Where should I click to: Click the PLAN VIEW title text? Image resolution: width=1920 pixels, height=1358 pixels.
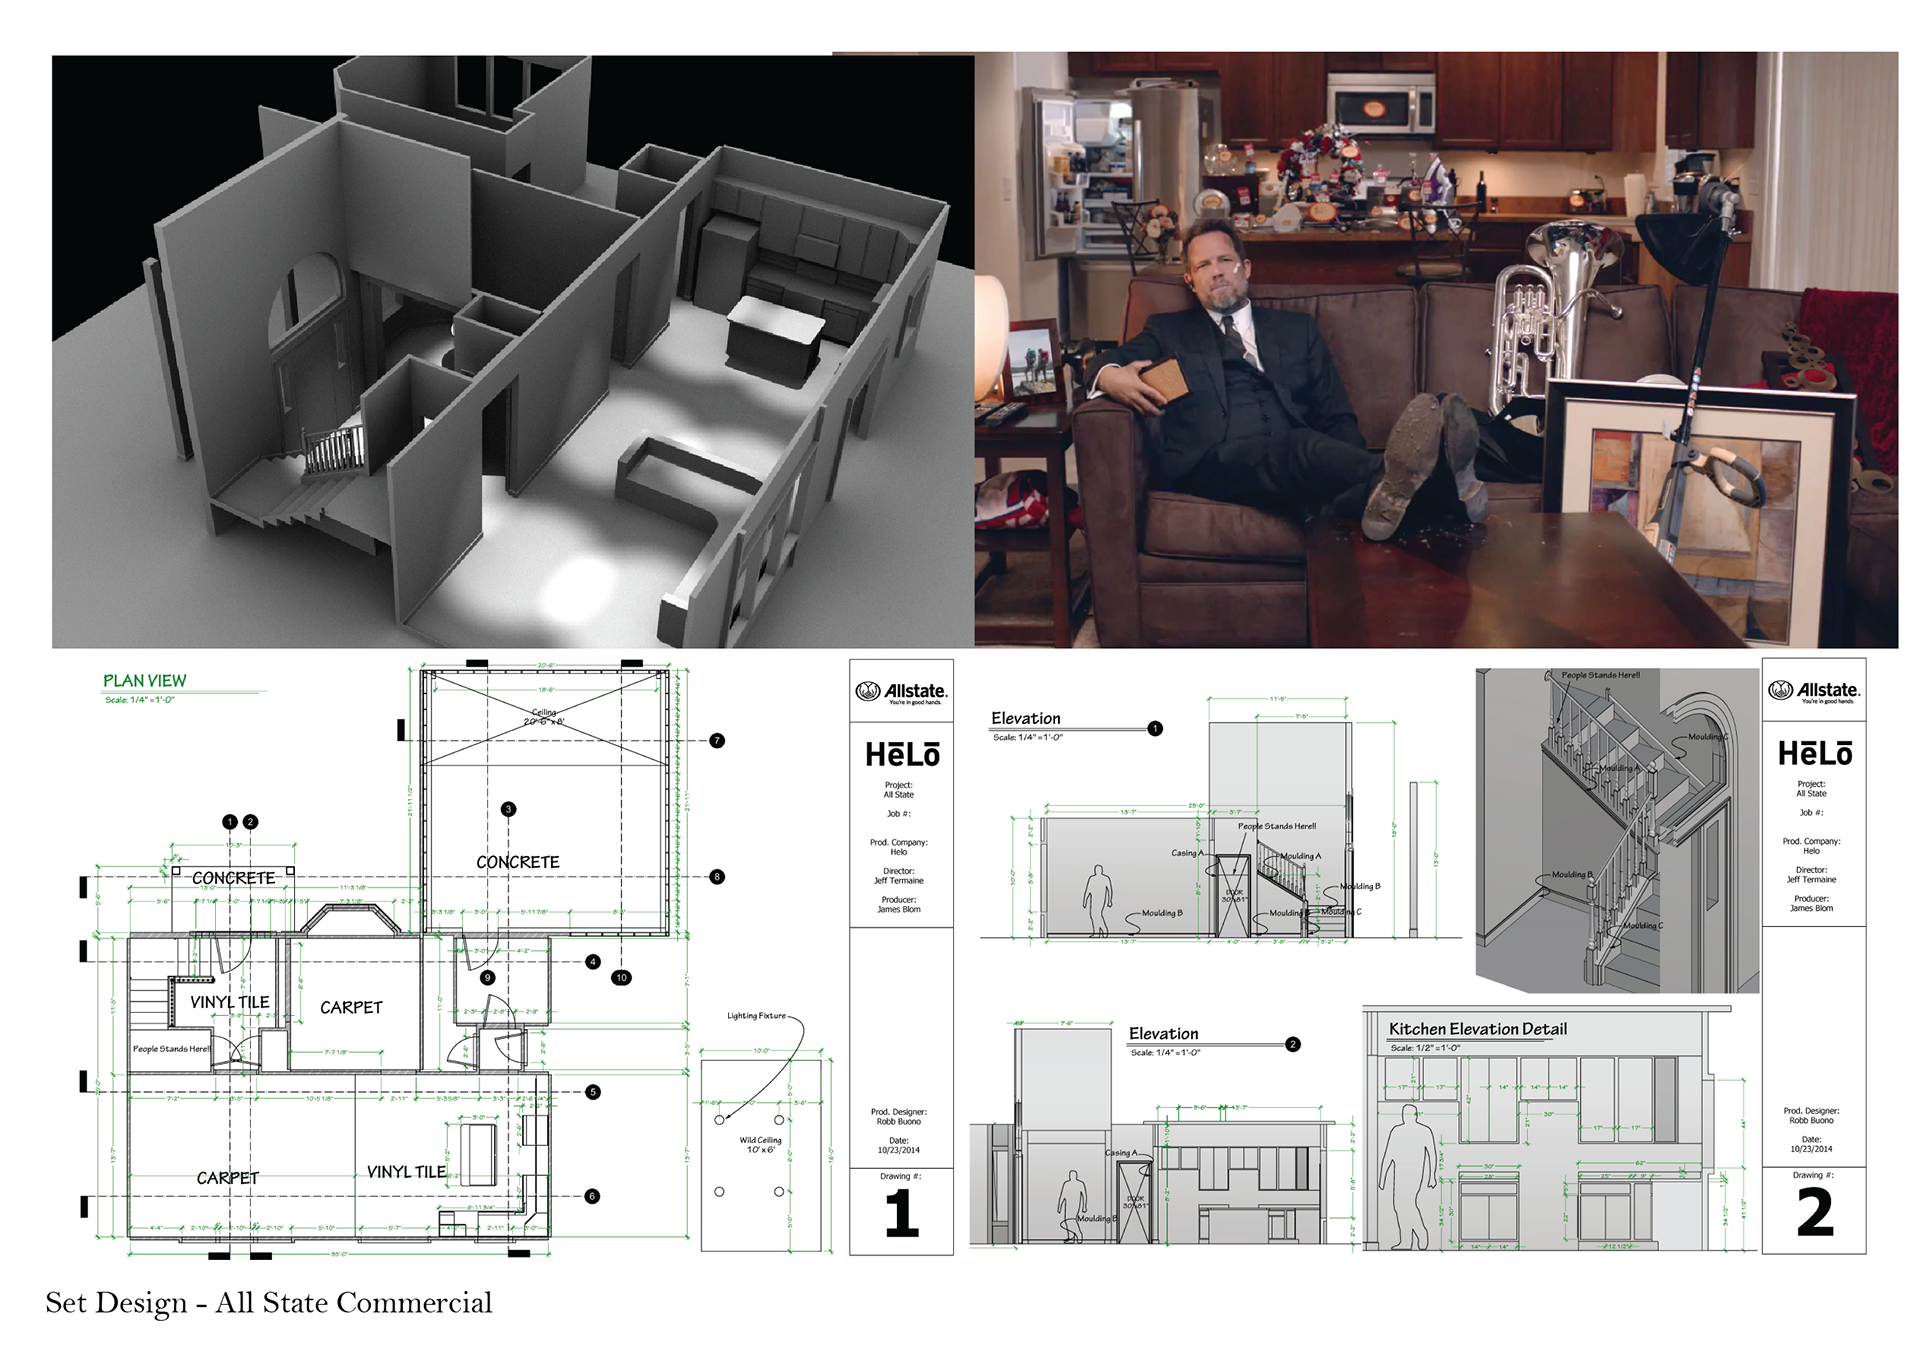tap(145, 681)
